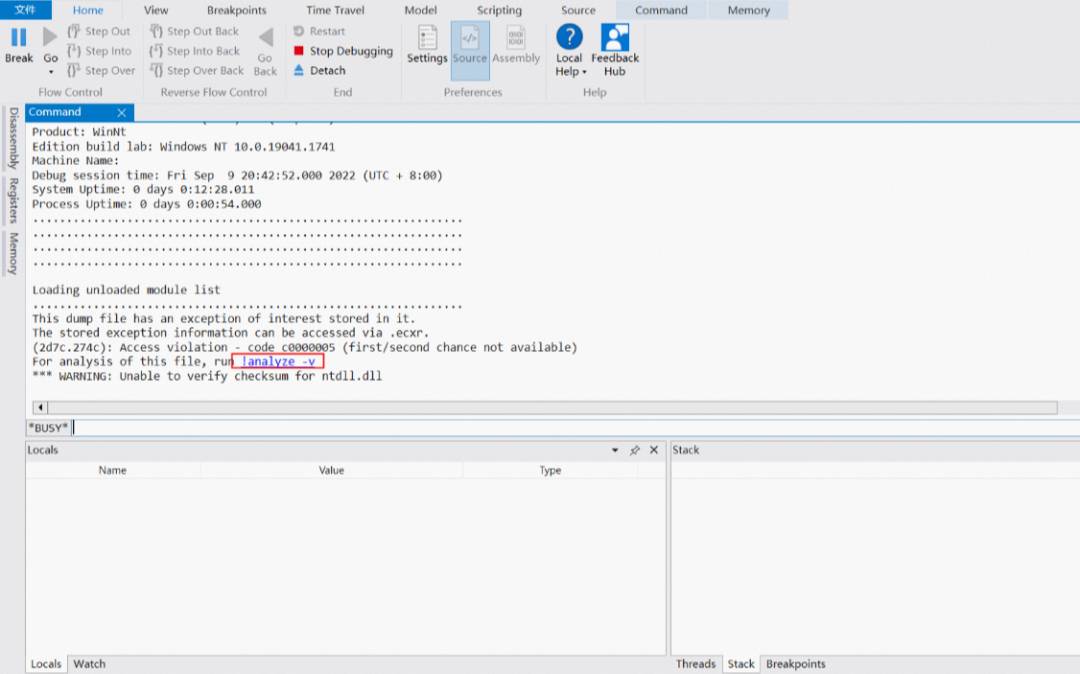The image size is (1080, 674).
Task: Click the Break pause icon
Action: coord(19,37)
